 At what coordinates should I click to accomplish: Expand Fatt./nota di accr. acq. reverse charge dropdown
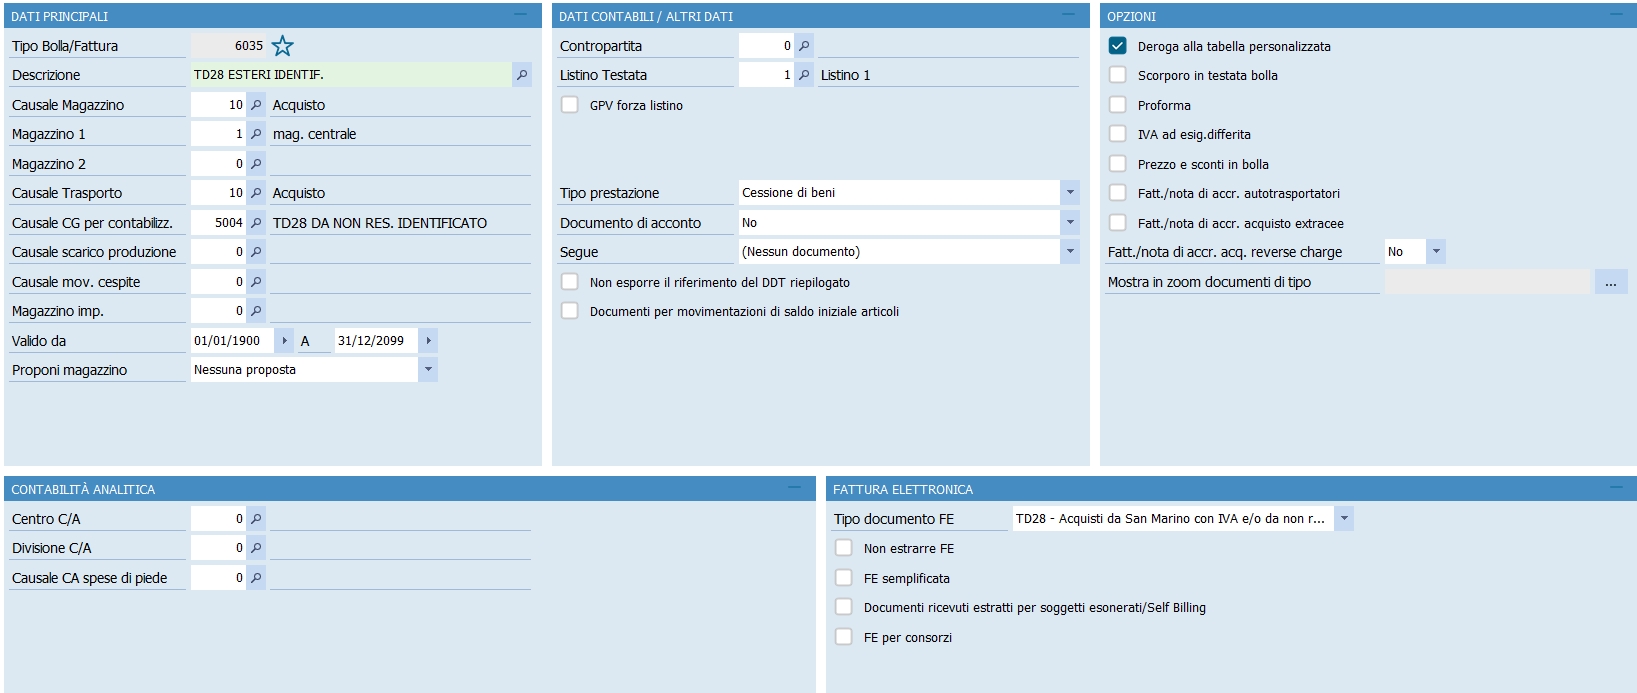1436,252
